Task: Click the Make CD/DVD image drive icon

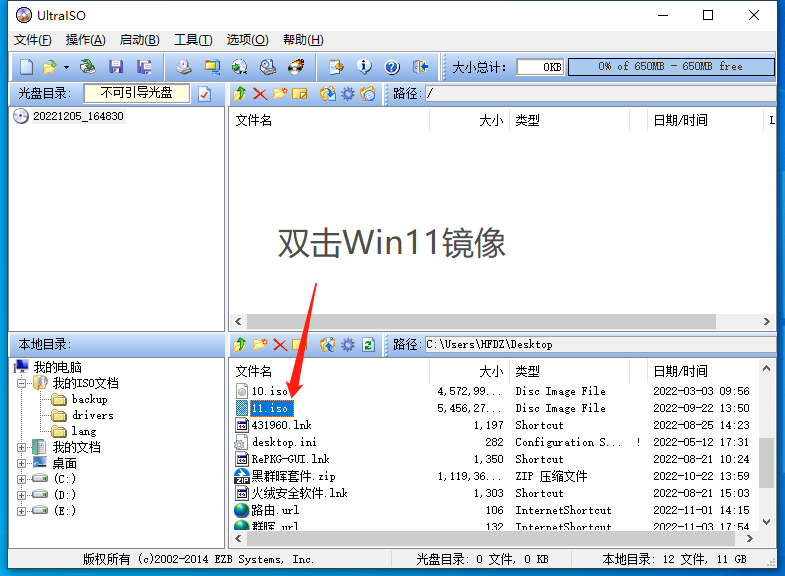Action: click(184, 67)
